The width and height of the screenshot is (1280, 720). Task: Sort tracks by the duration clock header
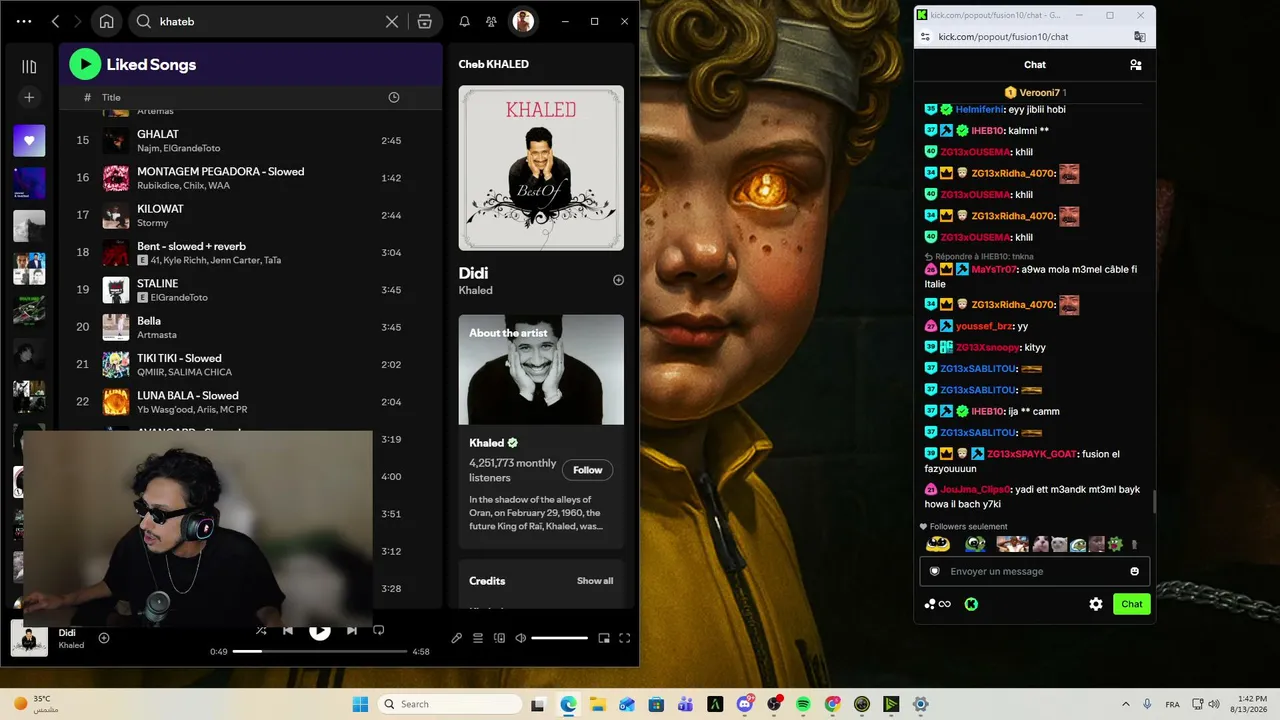point(393,97)
